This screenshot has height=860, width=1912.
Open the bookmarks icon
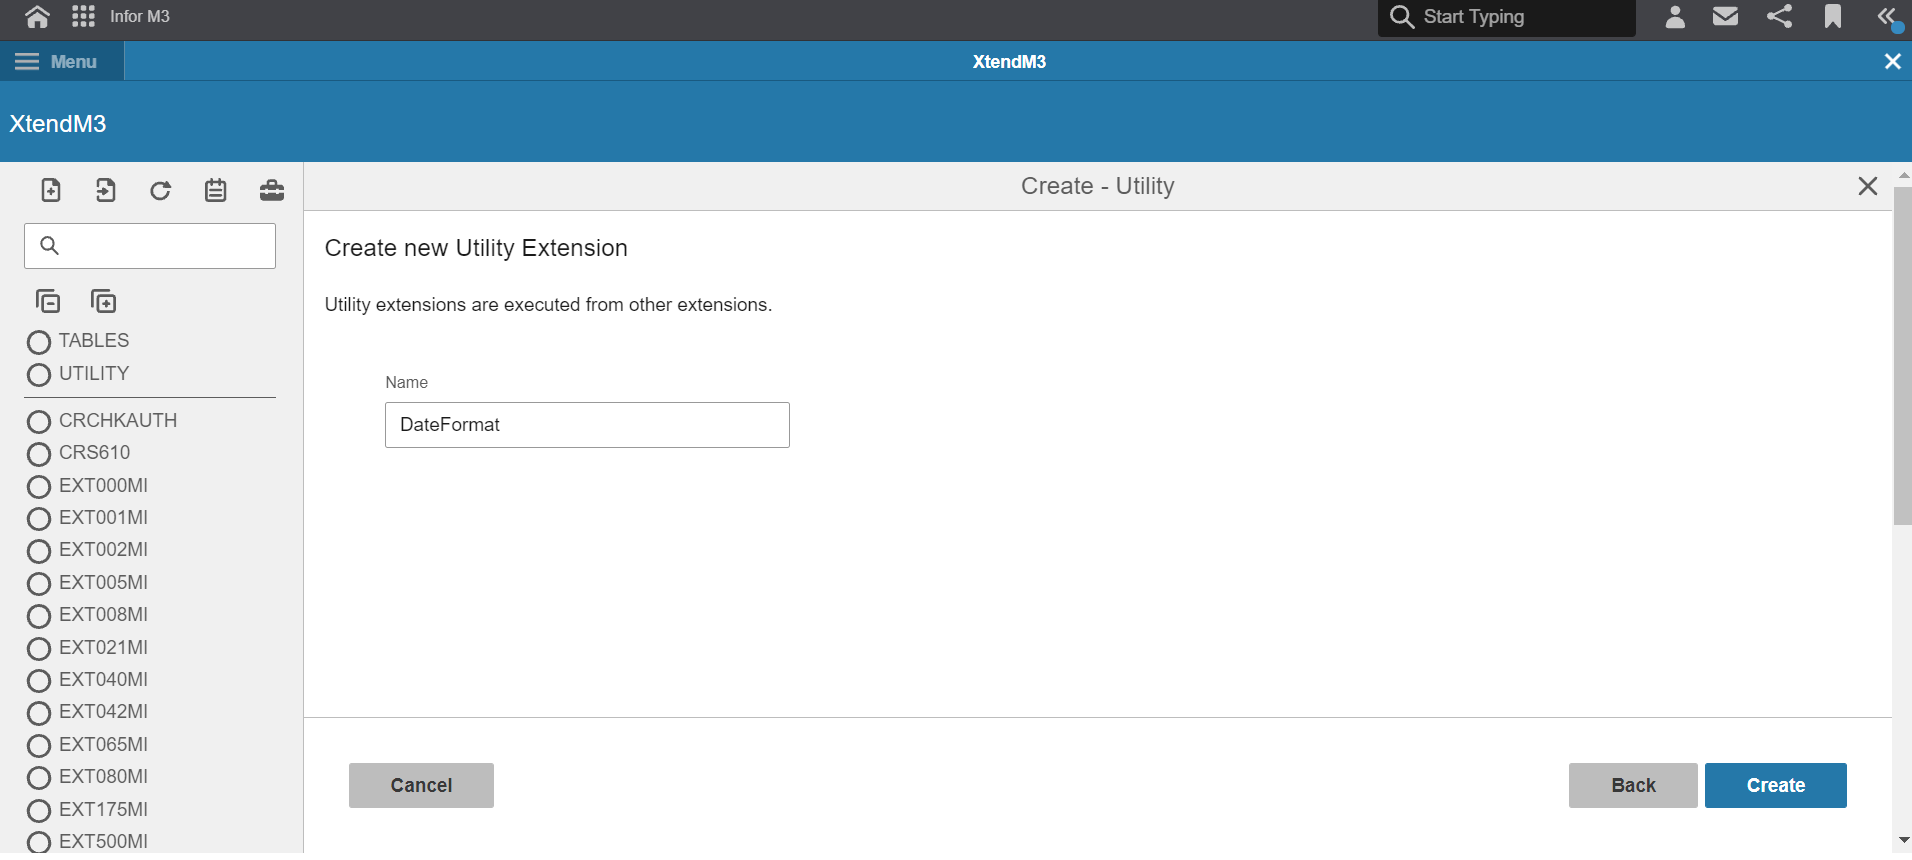(1833, 16)
